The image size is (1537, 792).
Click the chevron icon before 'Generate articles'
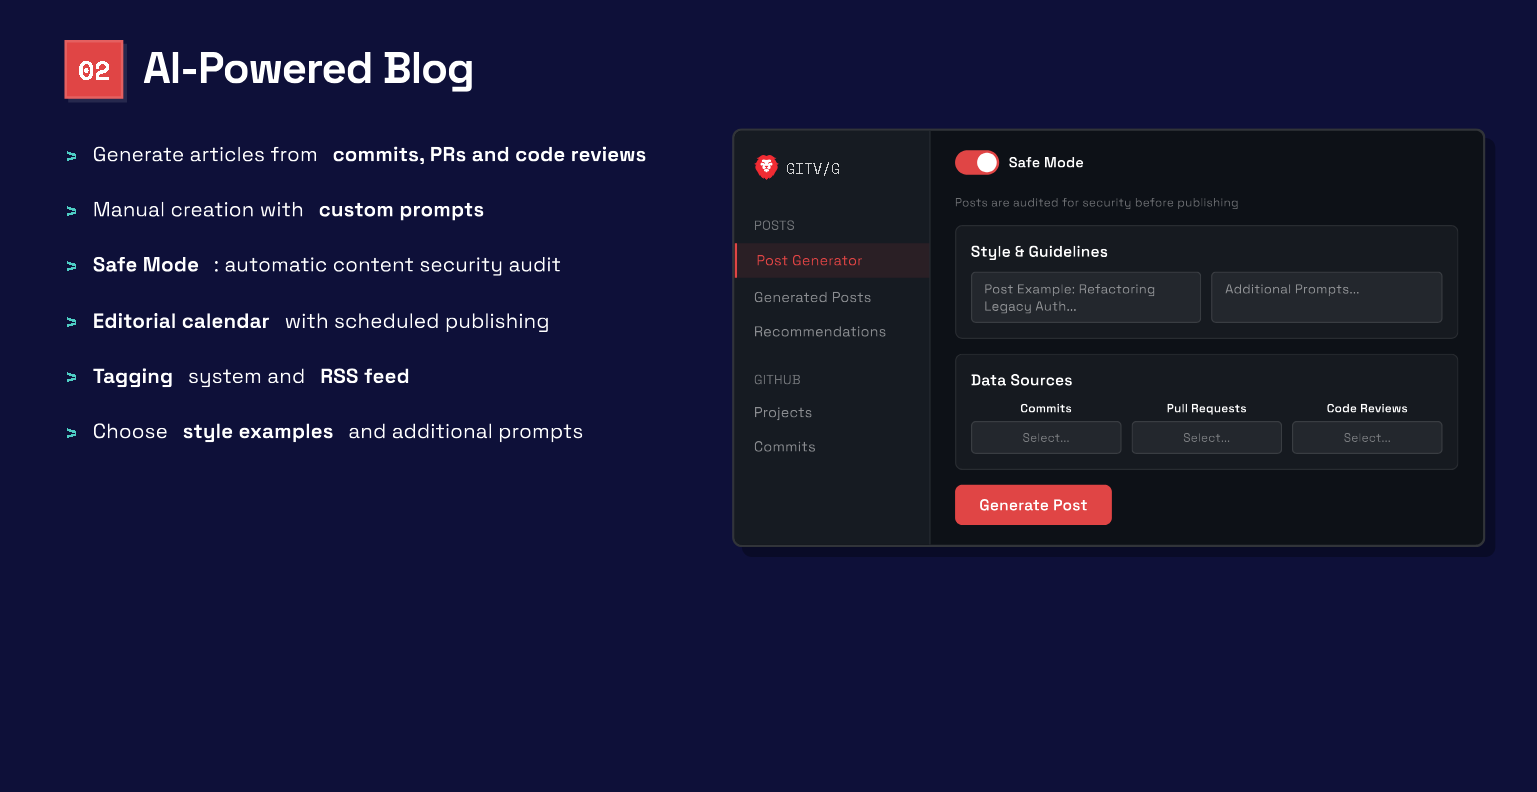(71, 156)
